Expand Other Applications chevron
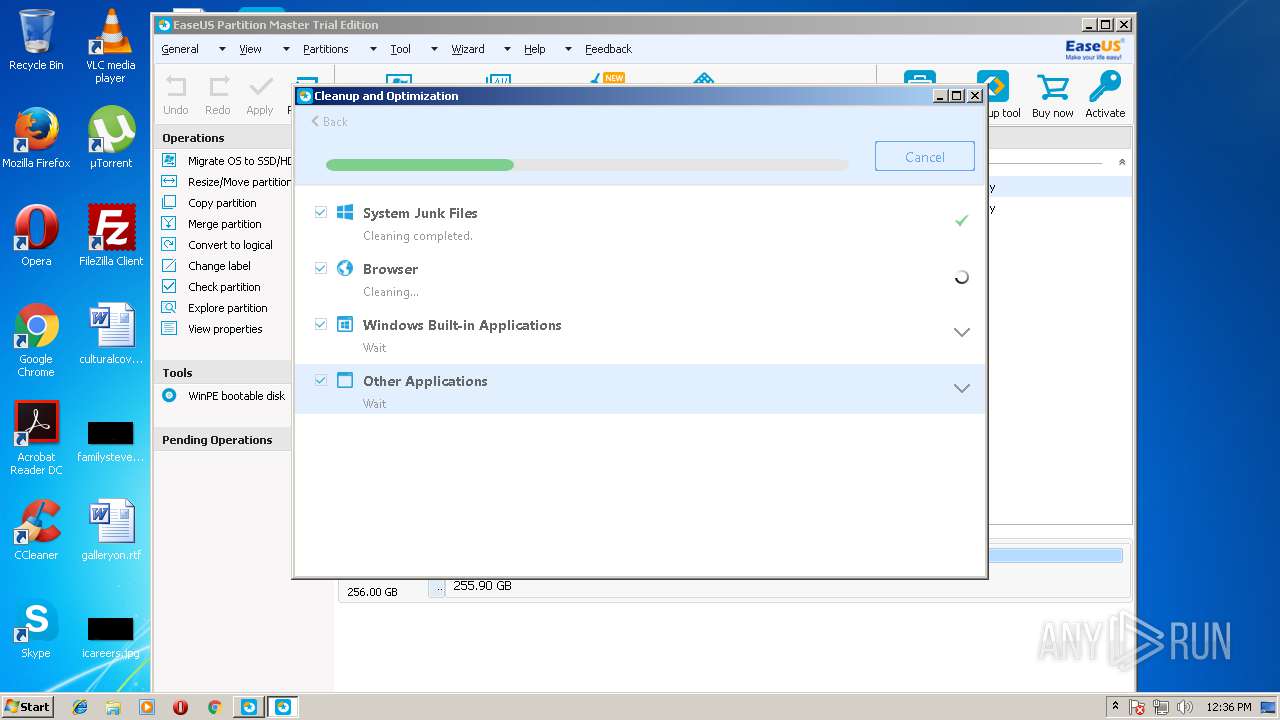The width and height of the screenshot is (1280, 720). tap(962, 388)
